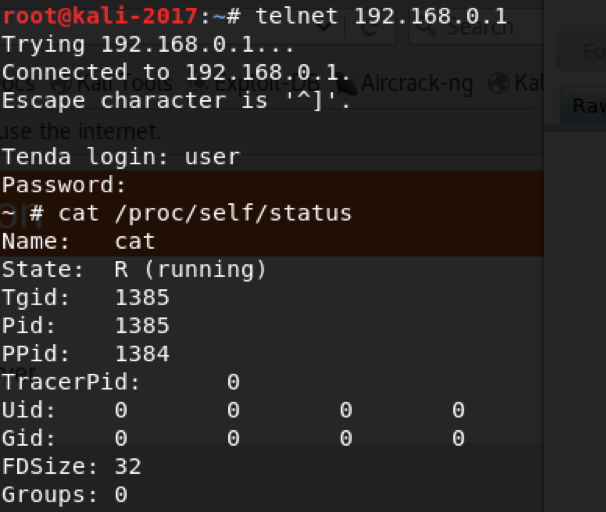Image resolution: width=606 pixels, height=512 pixels.
Task: Click the Exploit-DB bookmark icon
Action: click(200, 84)
